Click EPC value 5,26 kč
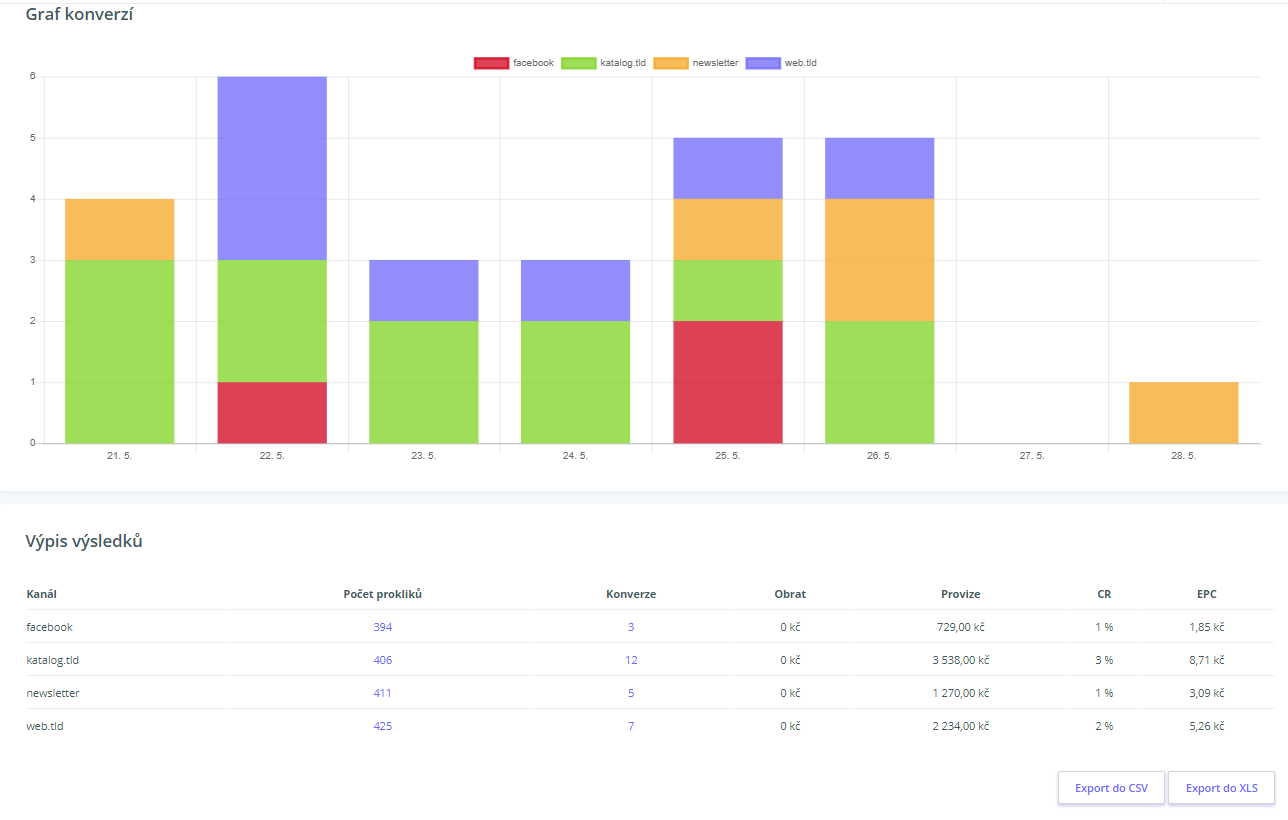The height and width of the screenshot is (820, 1288). (x=1207, y=726)
